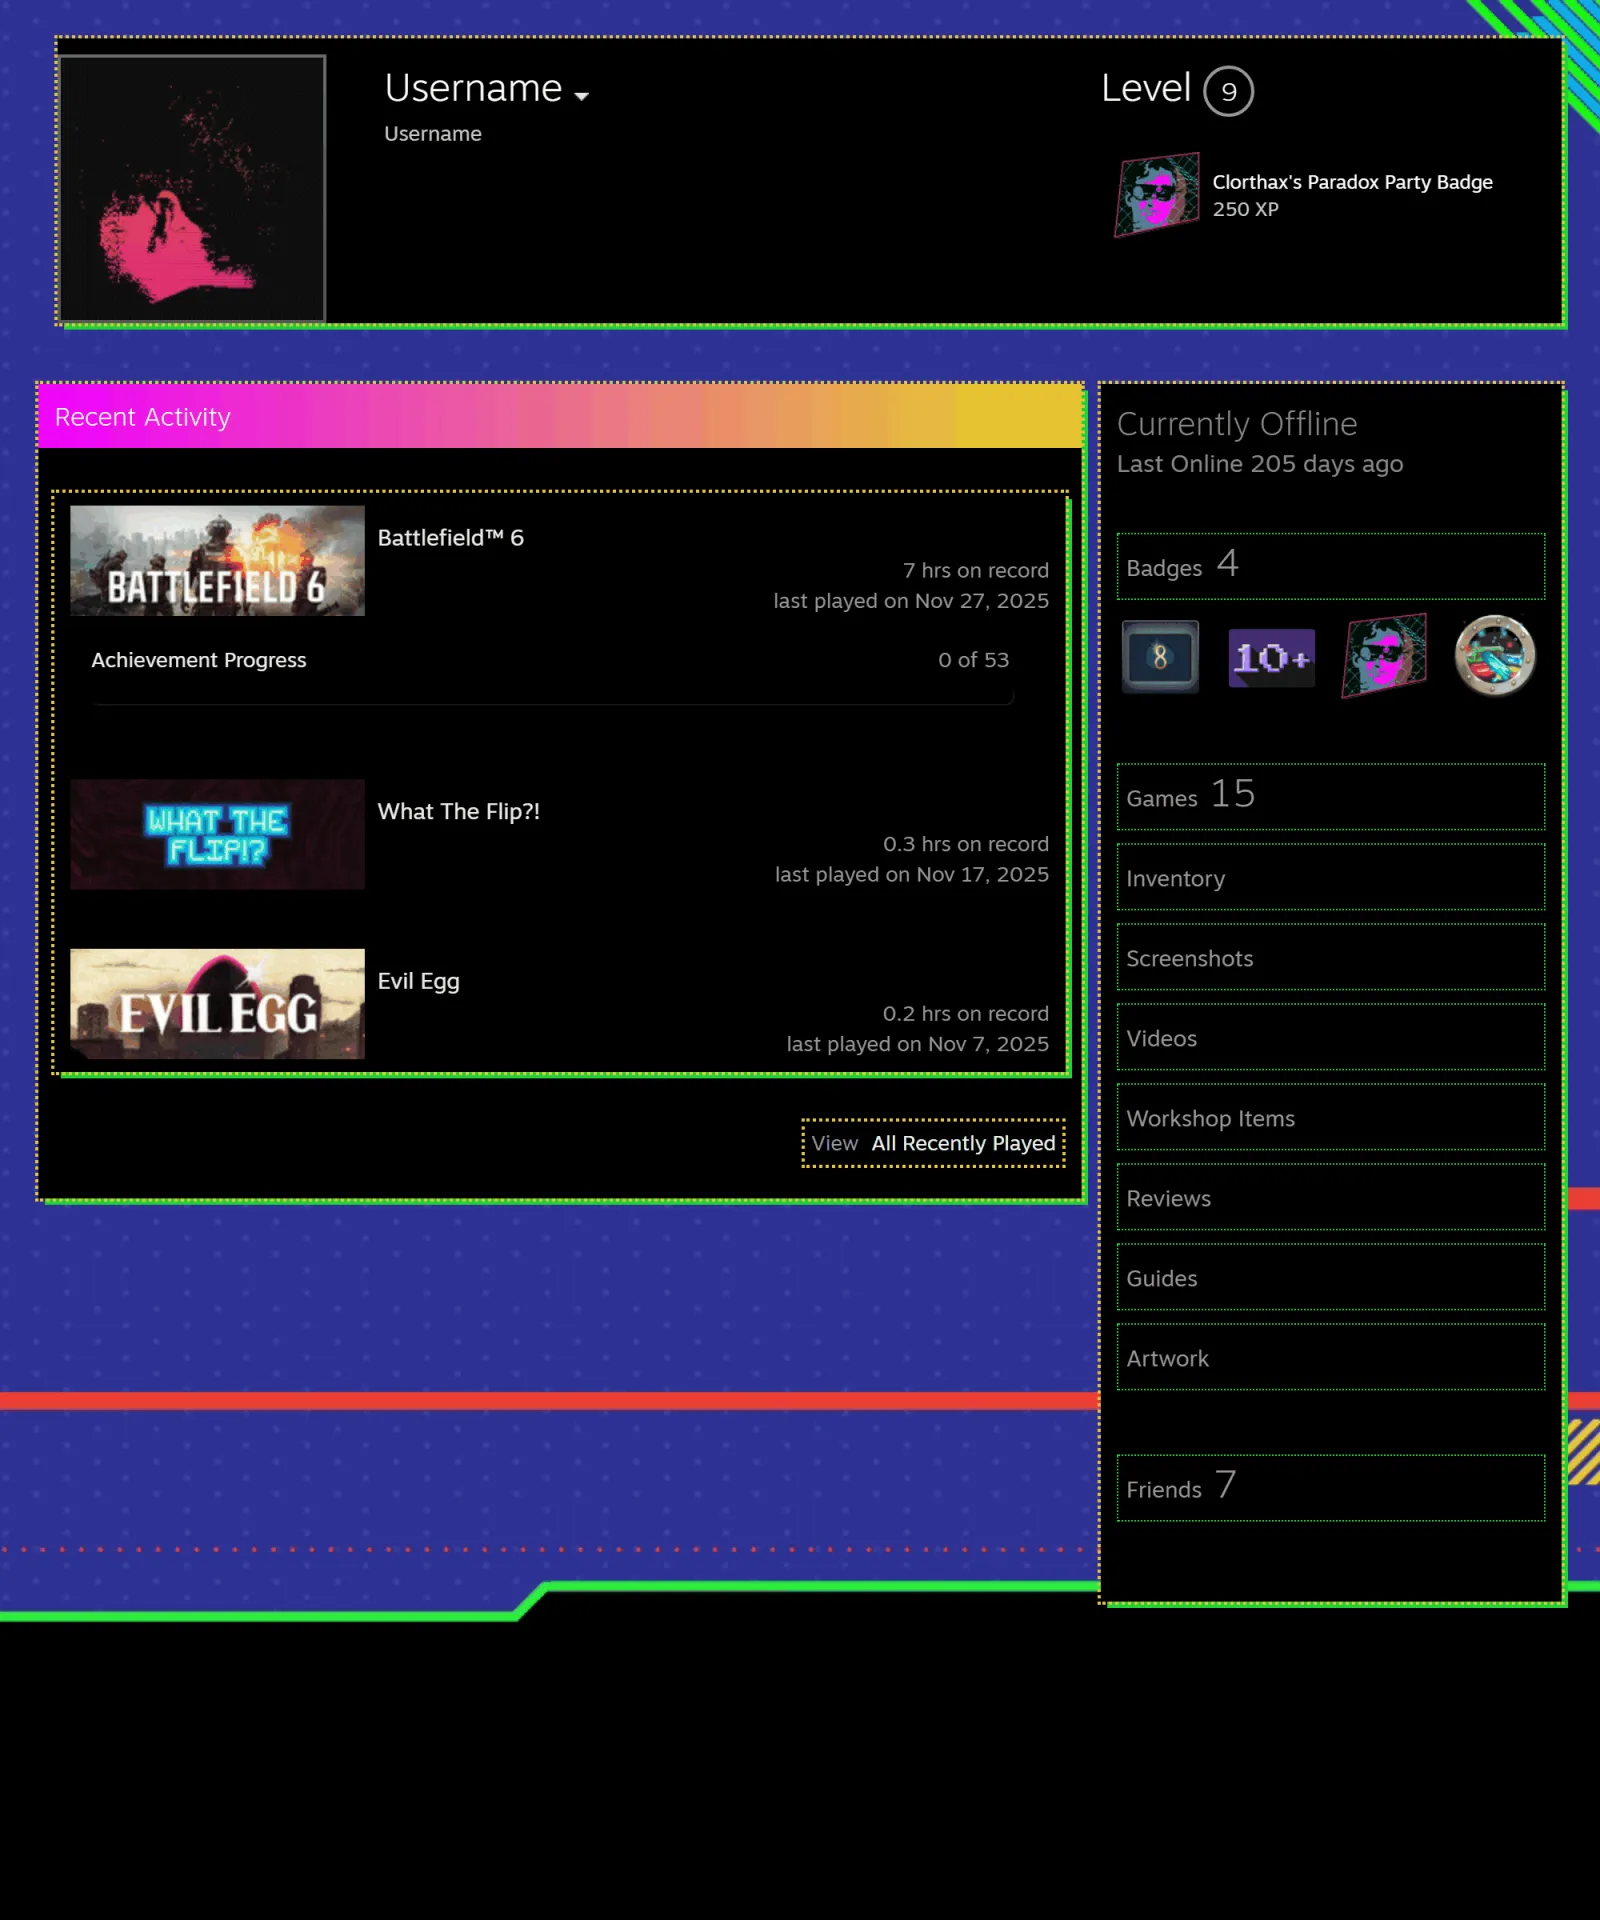Open the Inventory page

[1330, 877]
